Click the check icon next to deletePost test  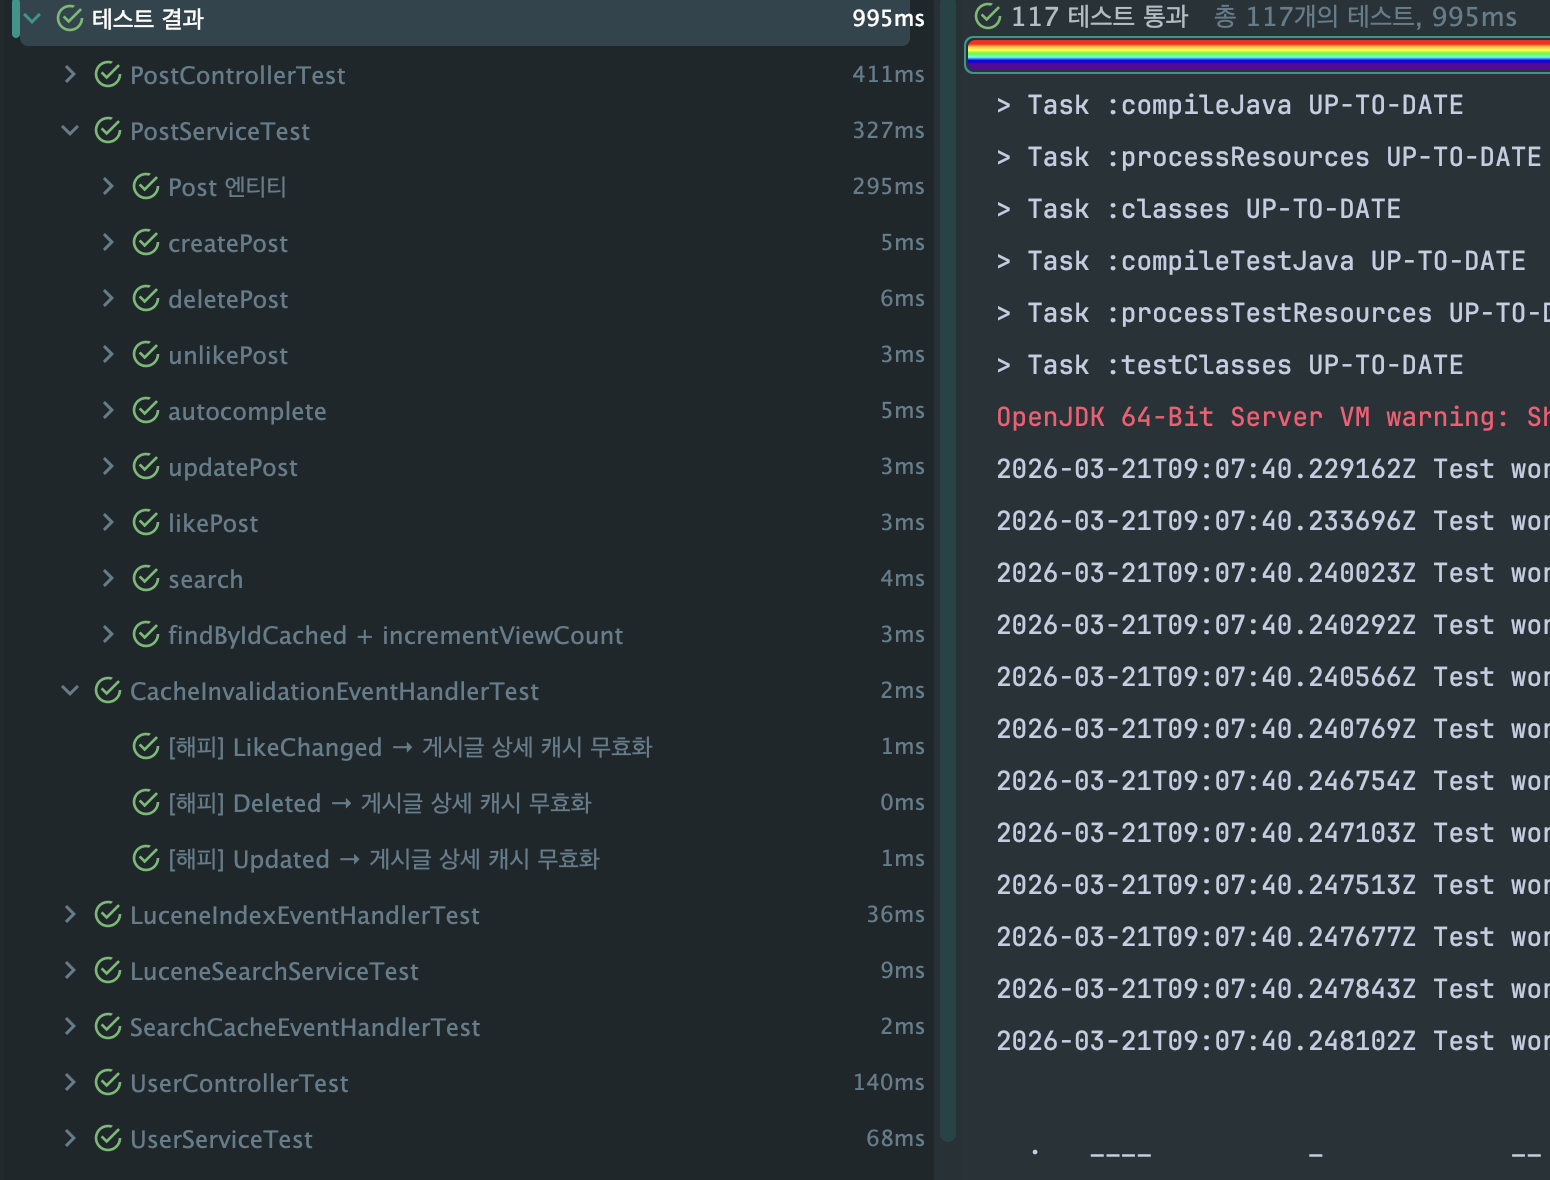tap(146, 298)
